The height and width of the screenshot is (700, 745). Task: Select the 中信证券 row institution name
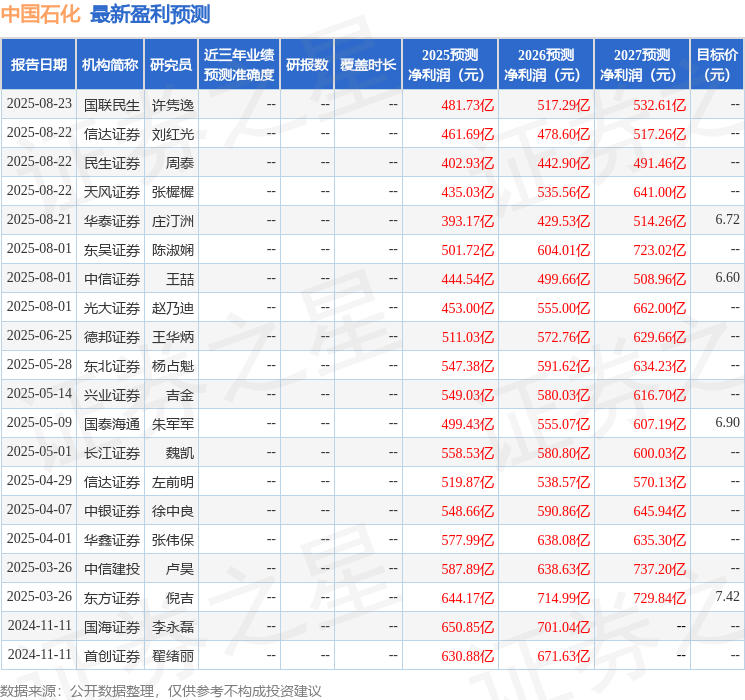112,279
